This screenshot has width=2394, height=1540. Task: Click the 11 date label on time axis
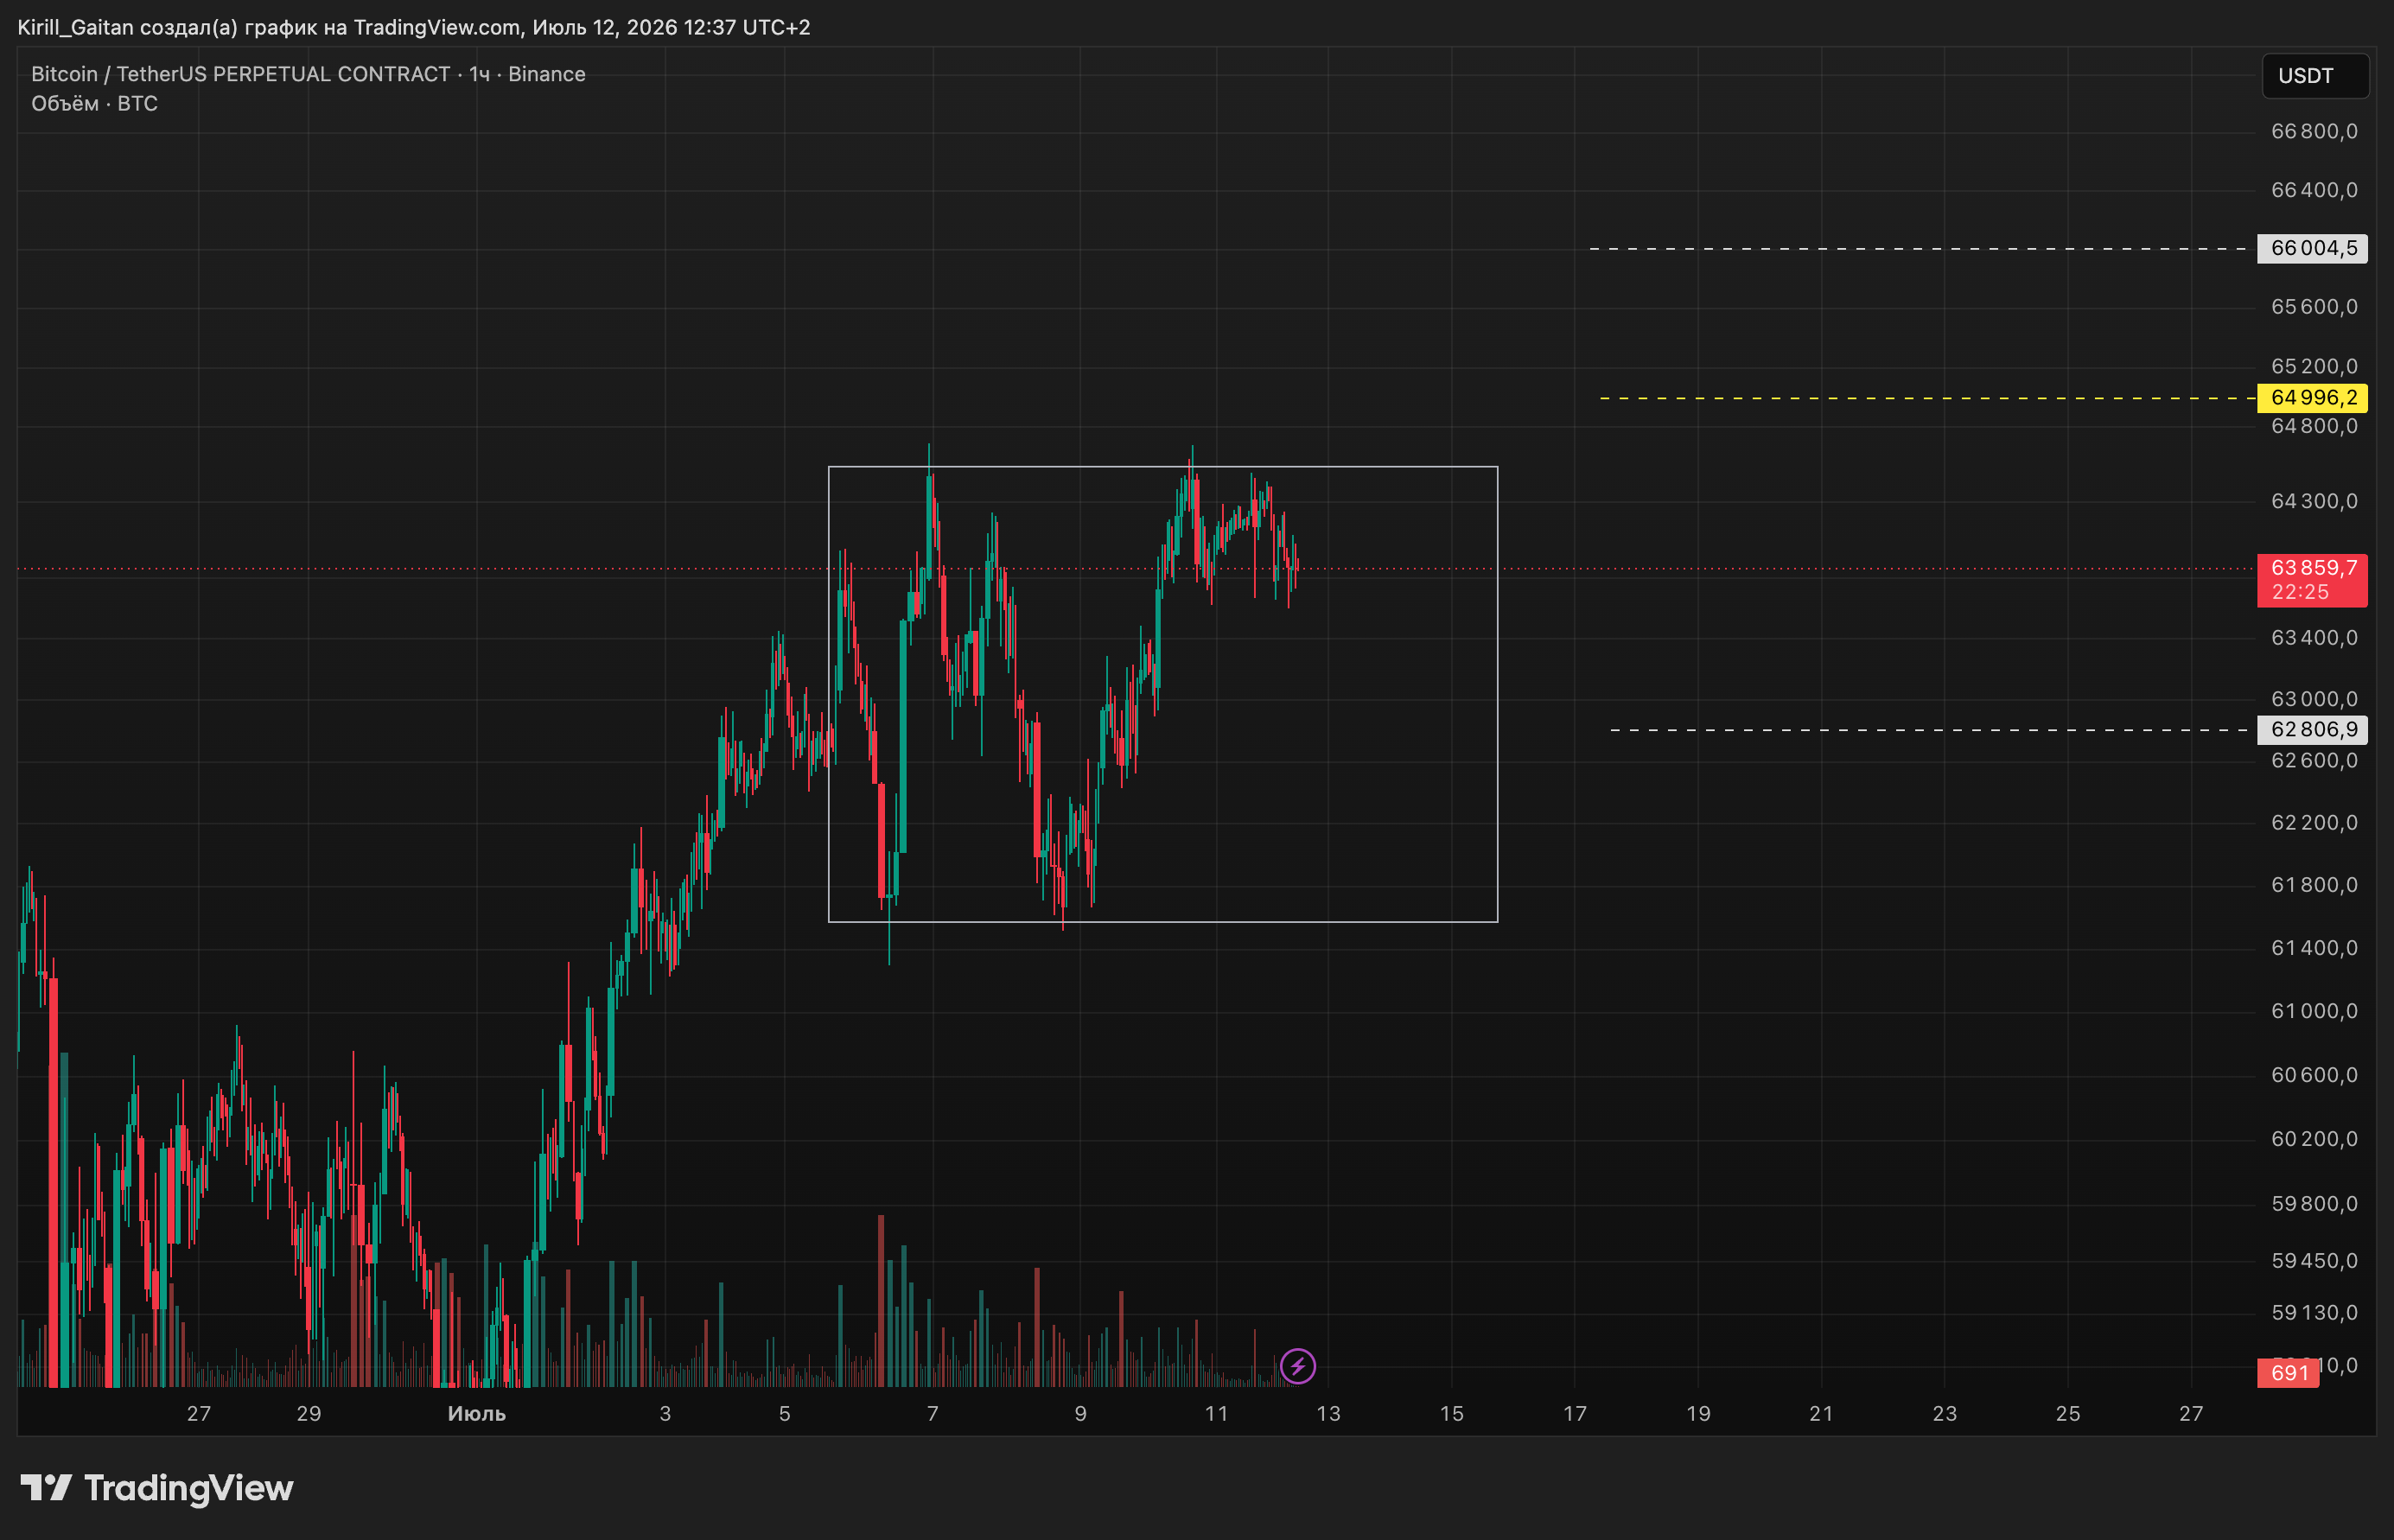(1216, 1414)
